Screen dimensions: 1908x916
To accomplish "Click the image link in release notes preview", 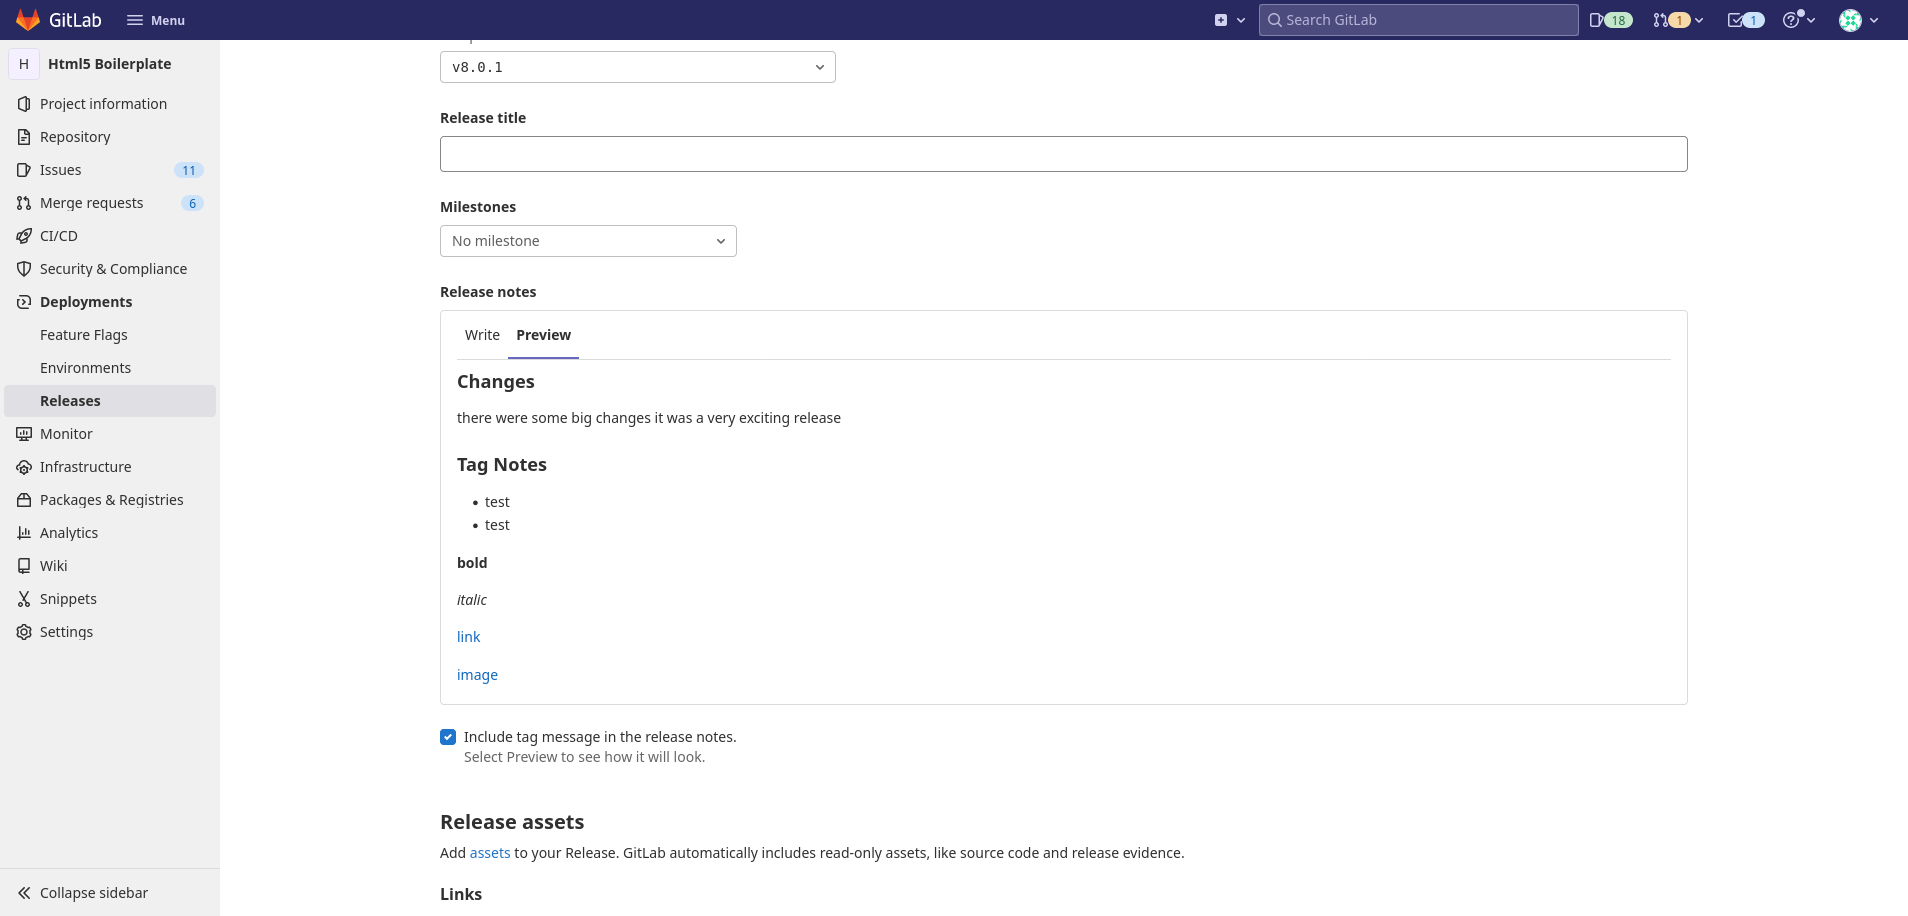I will coord(477,674).
